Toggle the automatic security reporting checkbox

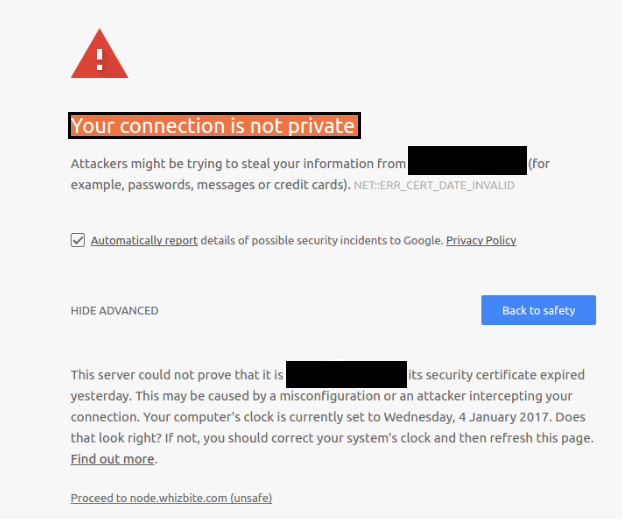(78, 240)
